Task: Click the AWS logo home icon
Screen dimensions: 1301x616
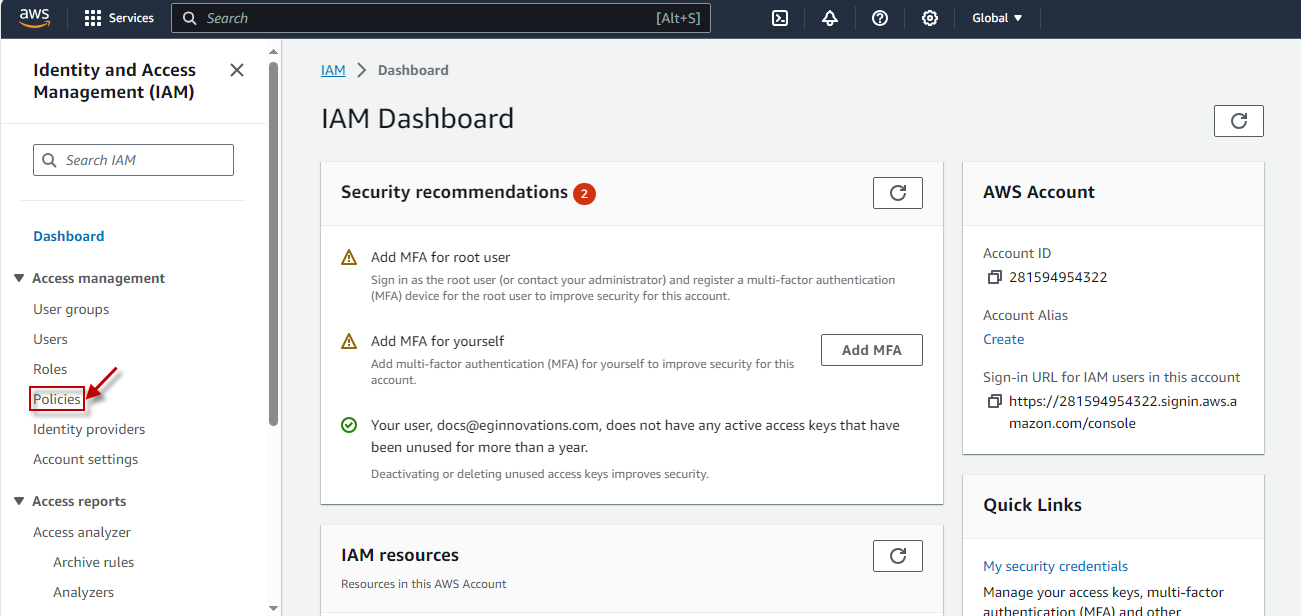Action: [34, 18]
